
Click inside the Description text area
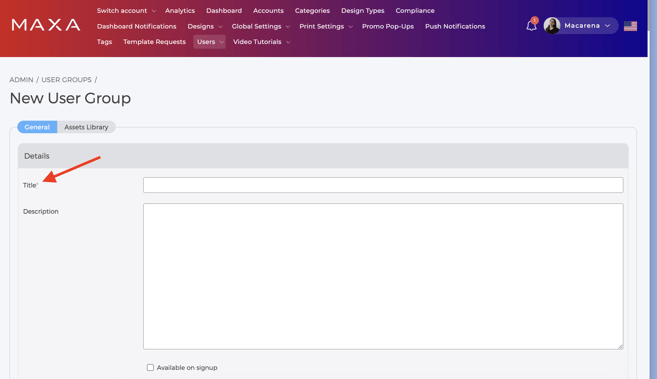pos(383,276)
